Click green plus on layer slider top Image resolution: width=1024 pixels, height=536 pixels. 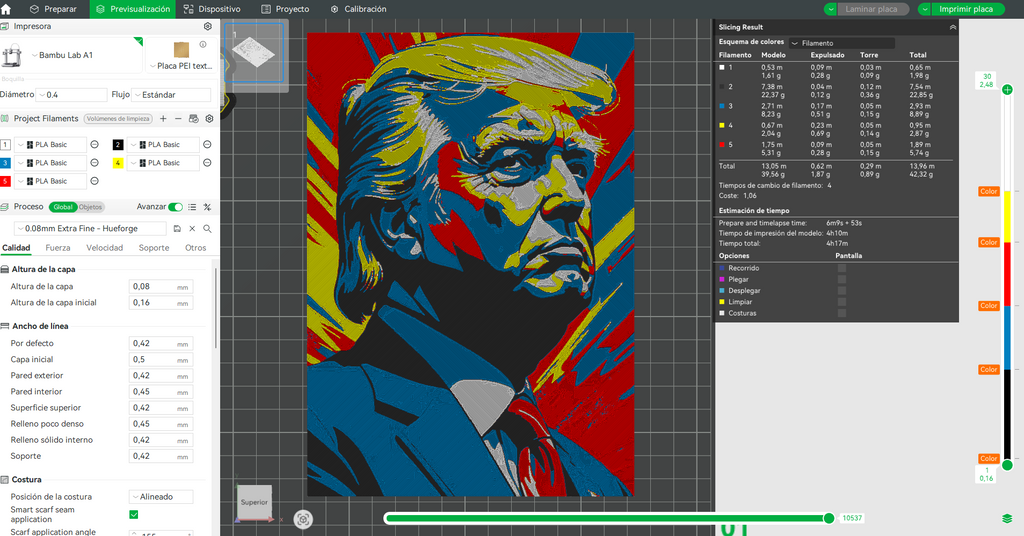pyautogui.click(x=1007, y=89)
